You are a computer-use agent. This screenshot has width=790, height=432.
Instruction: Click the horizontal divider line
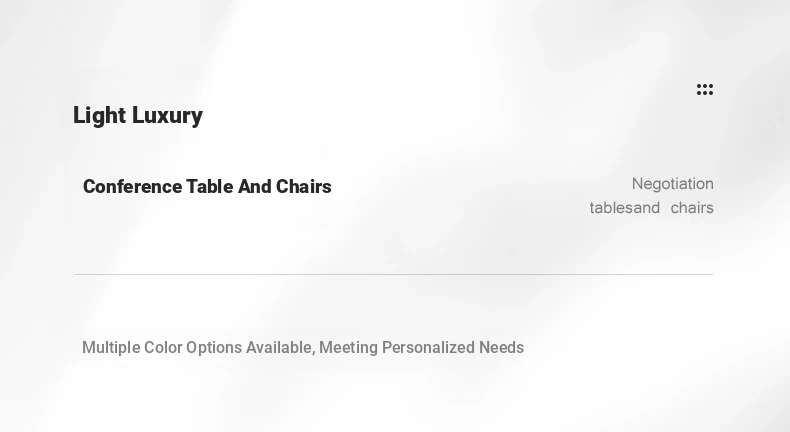click(x=394, y=274)
